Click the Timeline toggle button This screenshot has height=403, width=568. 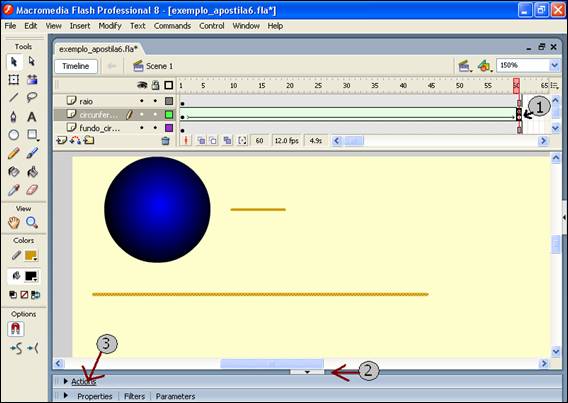[x=76, y=66]
